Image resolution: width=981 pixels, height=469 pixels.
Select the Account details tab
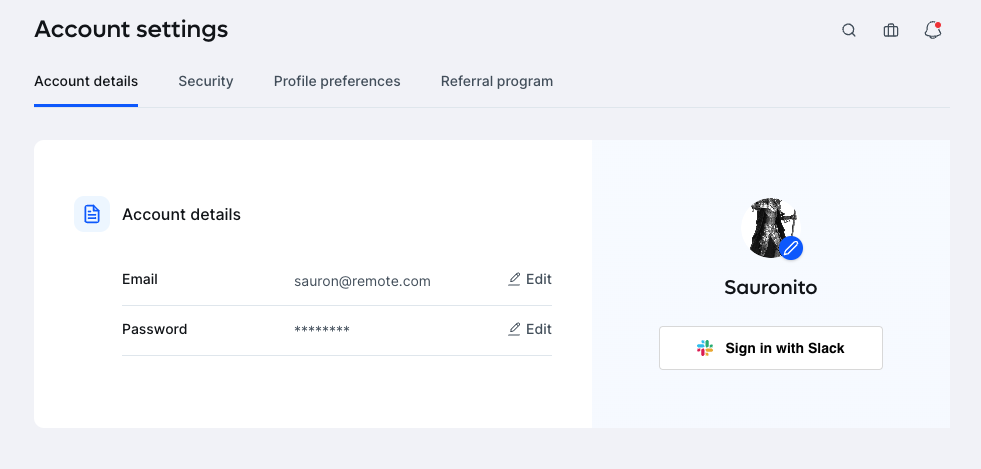click(86, 81)
